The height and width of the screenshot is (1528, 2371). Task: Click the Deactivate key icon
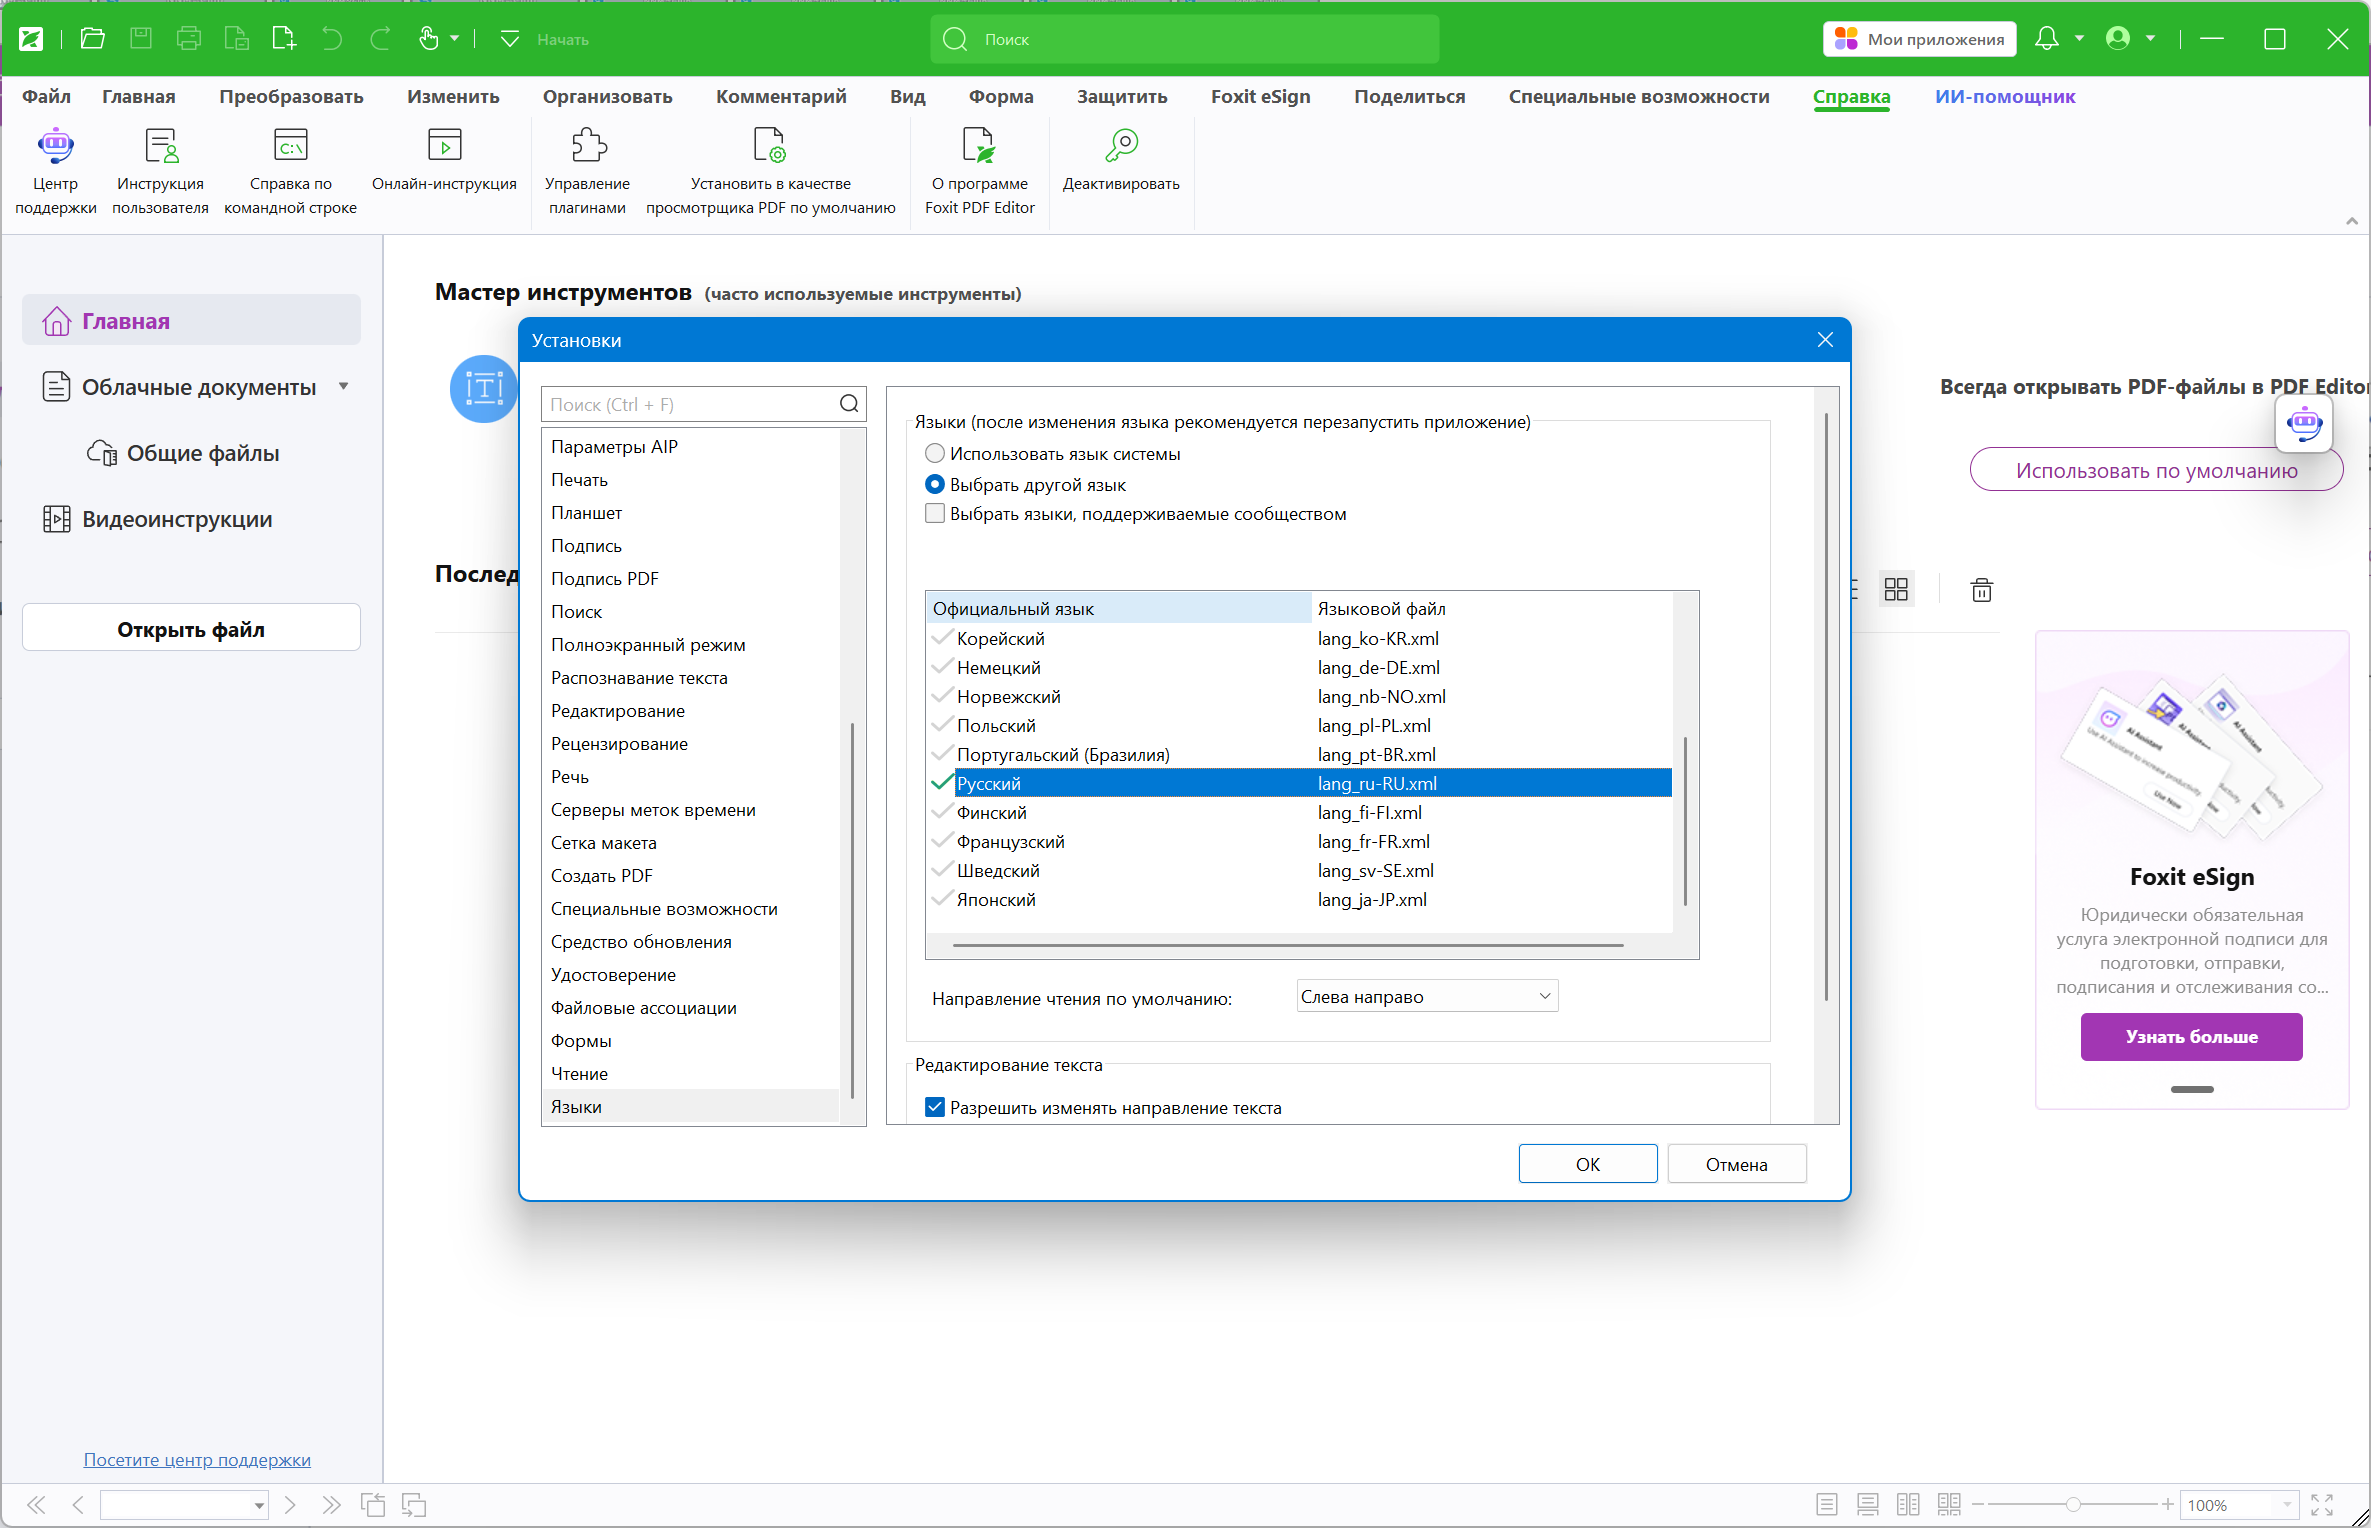pos(1121,147)
